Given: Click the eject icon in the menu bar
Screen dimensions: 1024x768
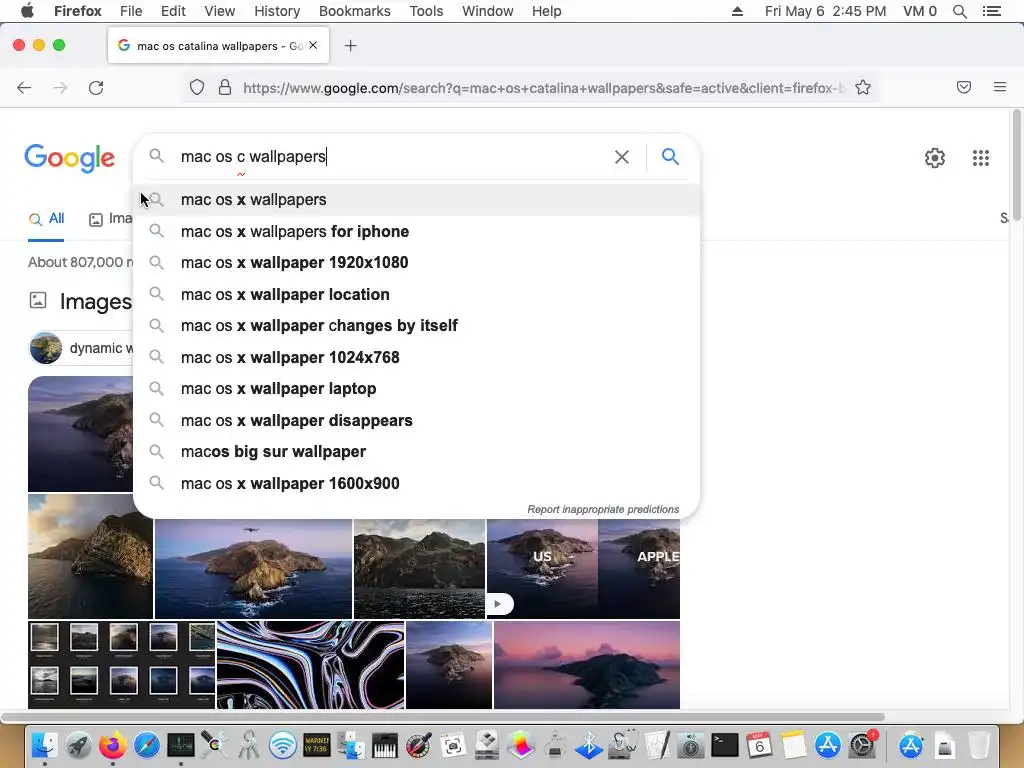Looking at the screenshot, I should (x=737, y=11).
